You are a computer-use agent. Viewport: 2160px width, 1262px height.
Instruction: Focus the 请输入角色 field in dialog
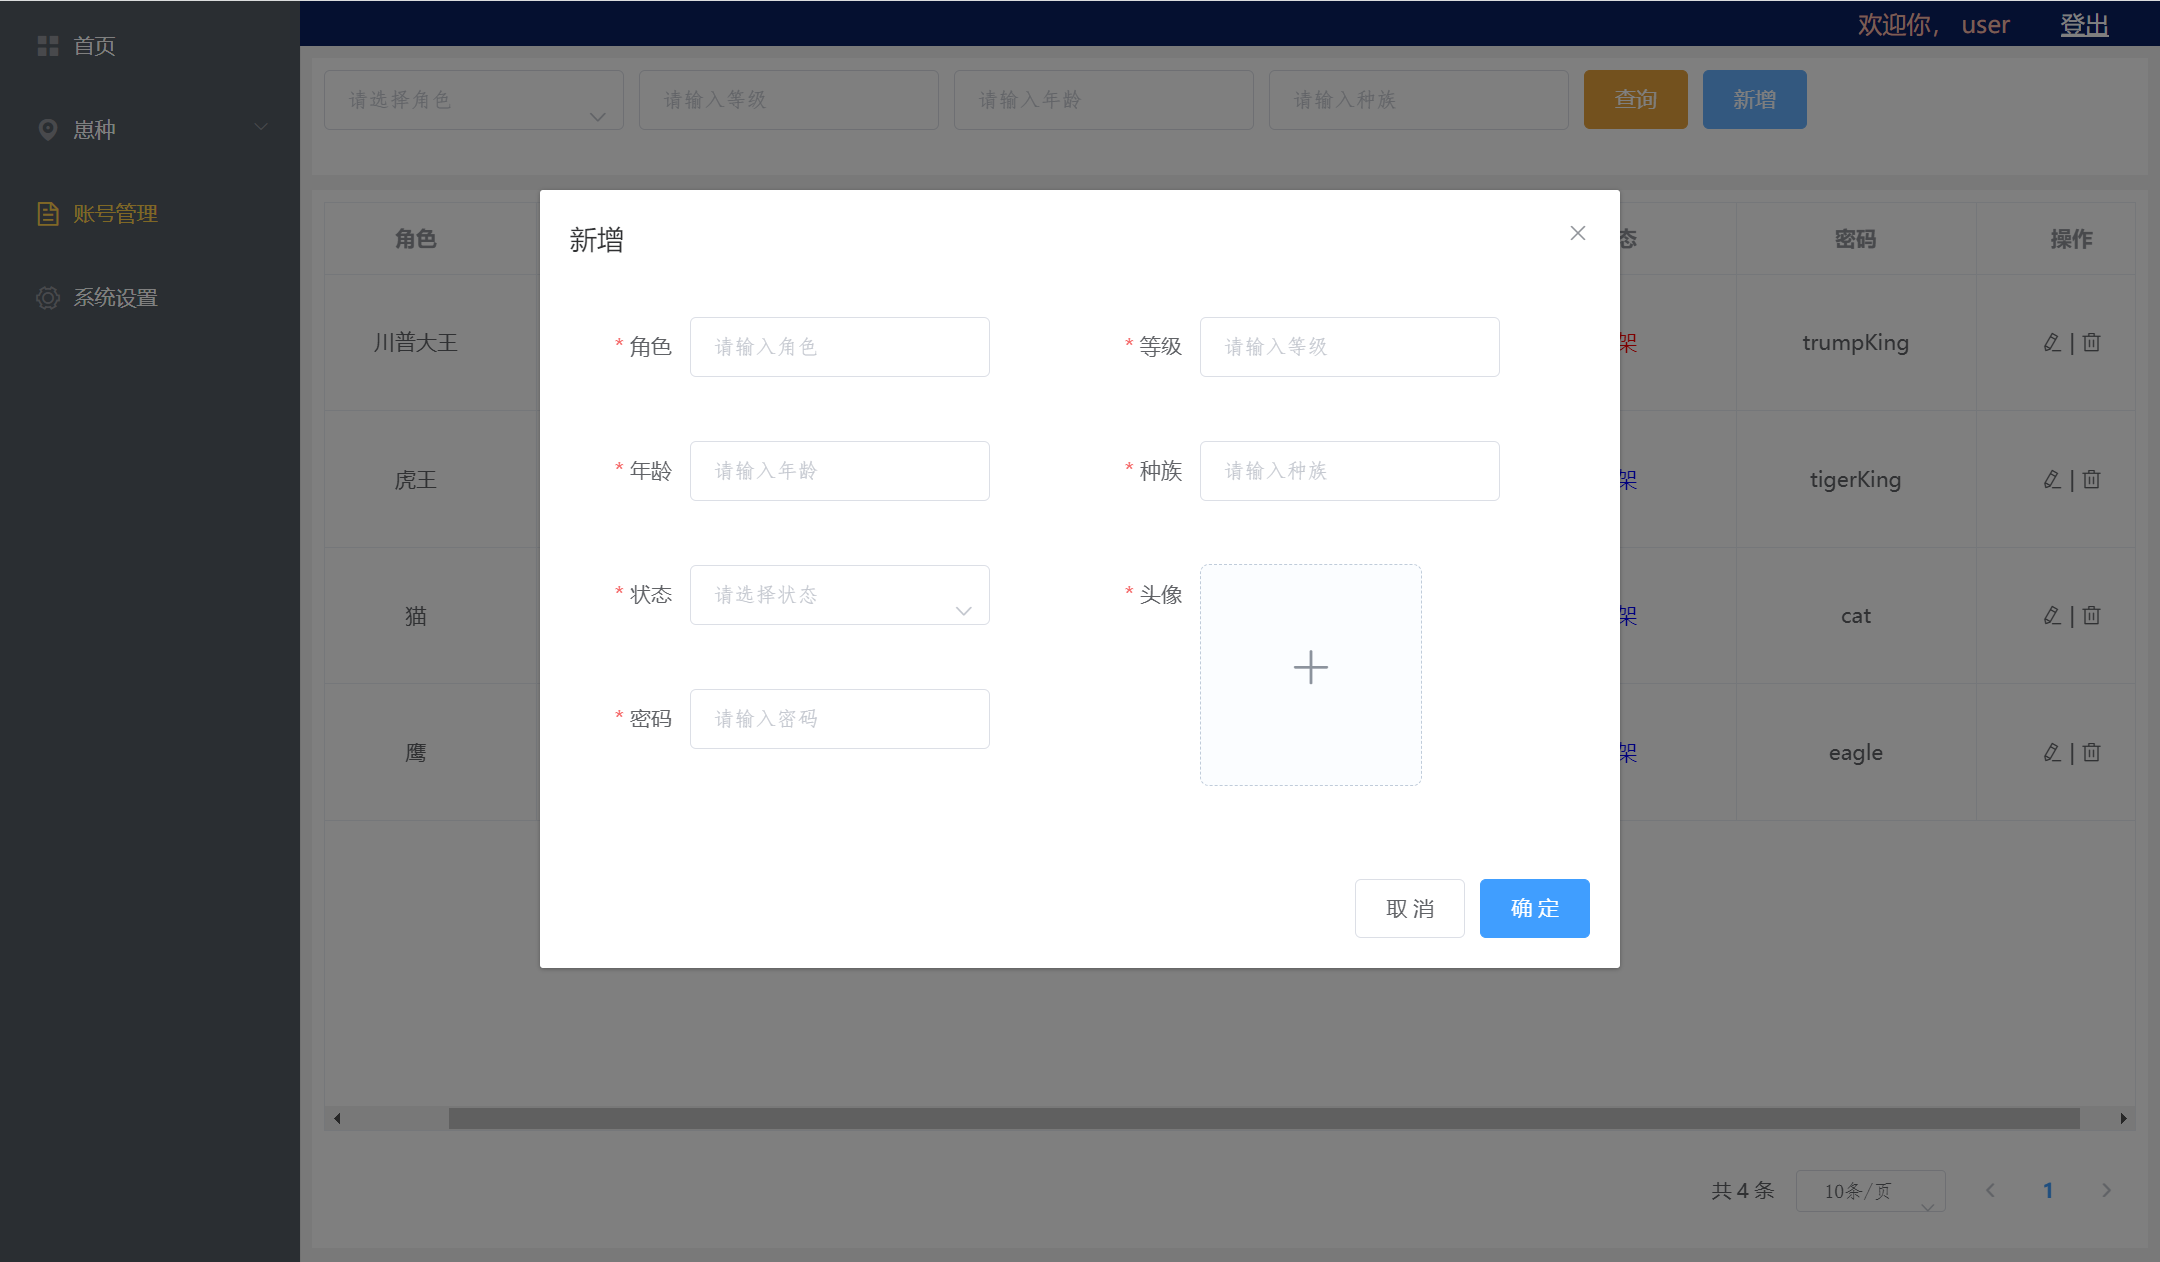840,347
